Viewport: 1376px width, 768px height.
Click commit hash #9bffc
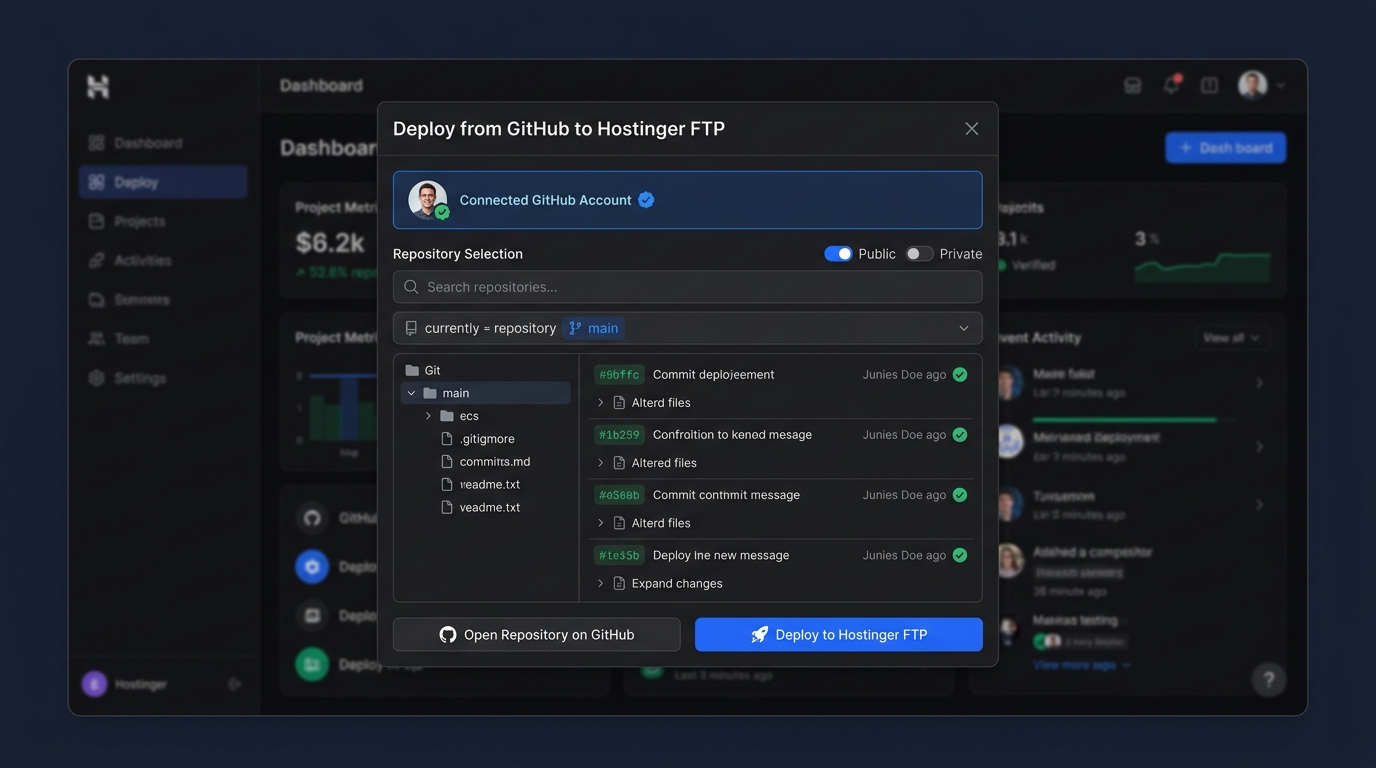(619, 375)
